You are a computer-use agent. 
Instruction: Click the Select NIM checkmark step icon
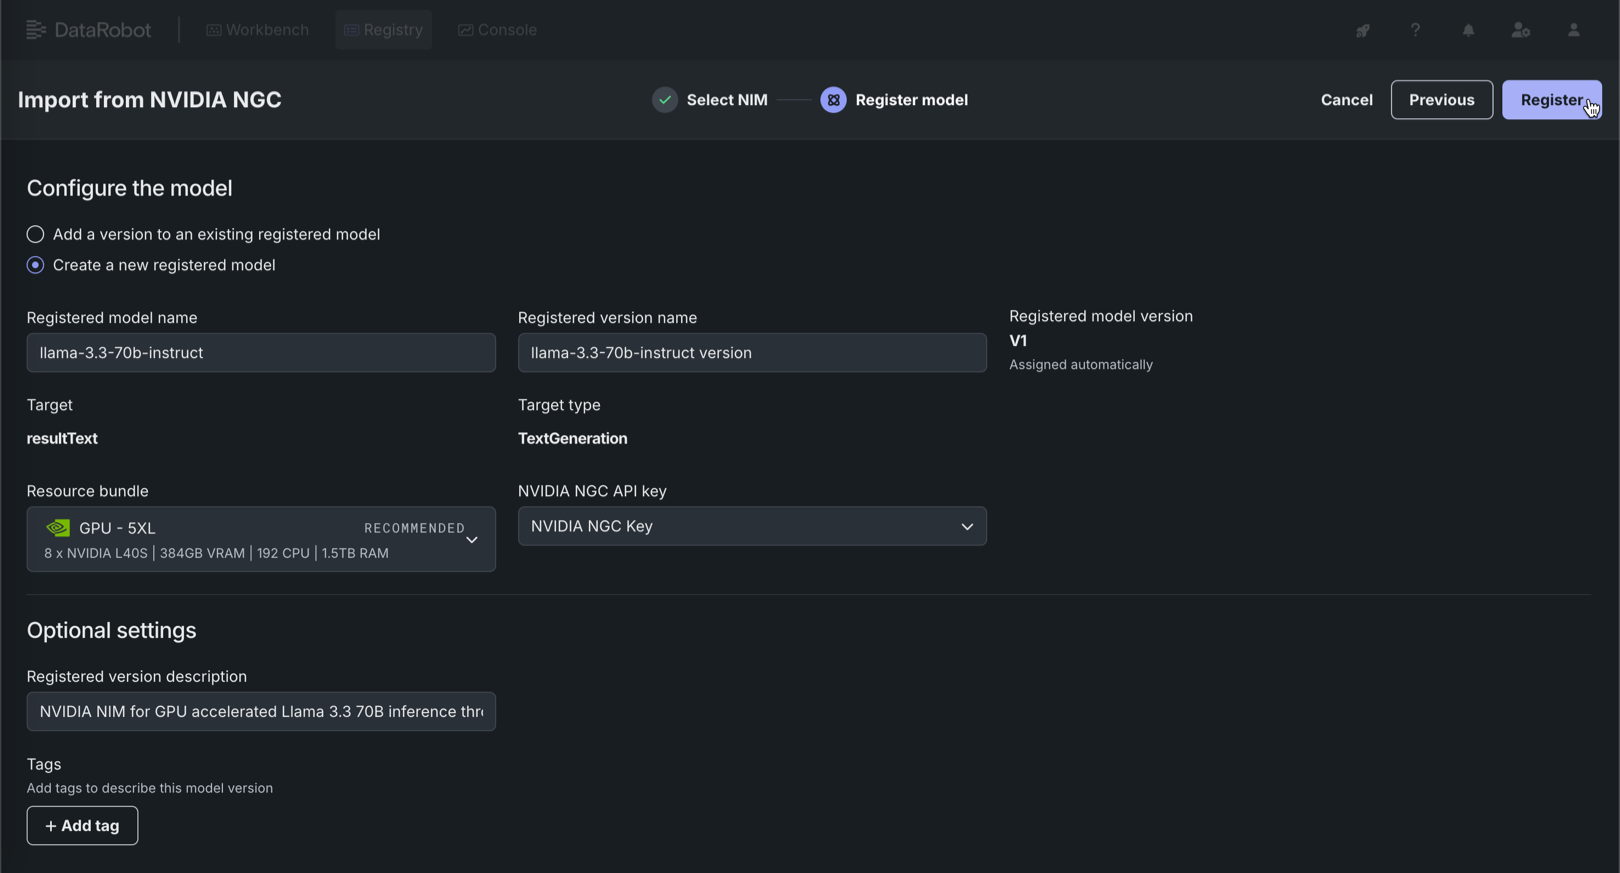pos(665,100)
